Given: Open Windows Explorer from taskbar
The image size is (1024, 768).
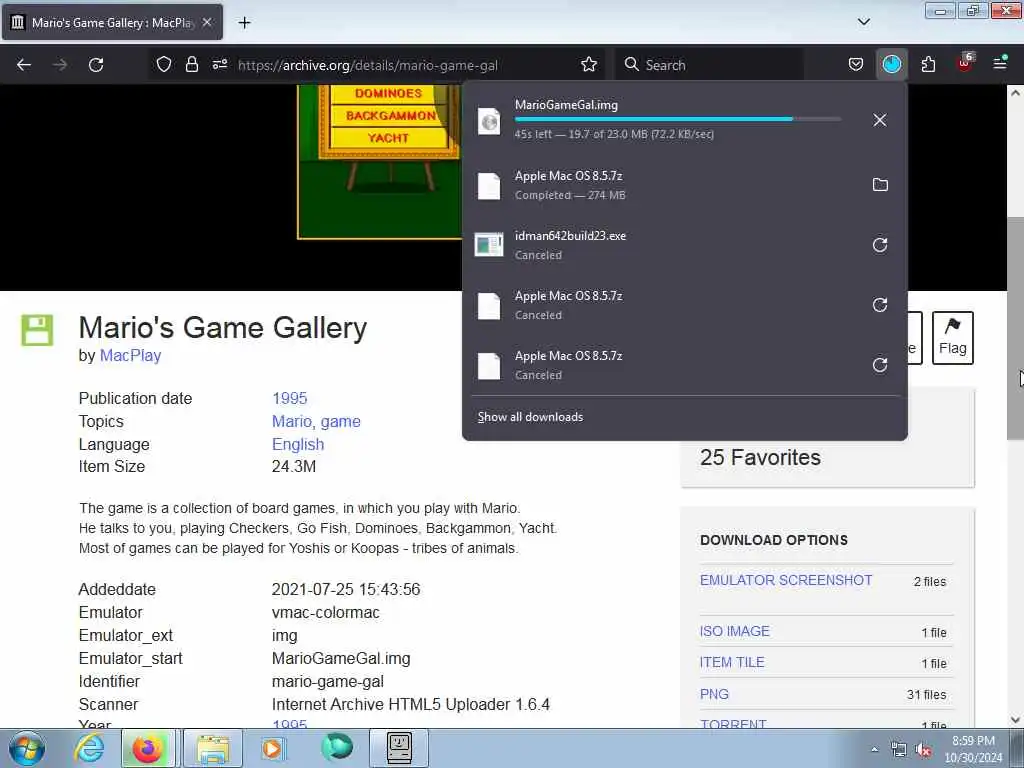Looking at the screenshot, I should (213, 748).
